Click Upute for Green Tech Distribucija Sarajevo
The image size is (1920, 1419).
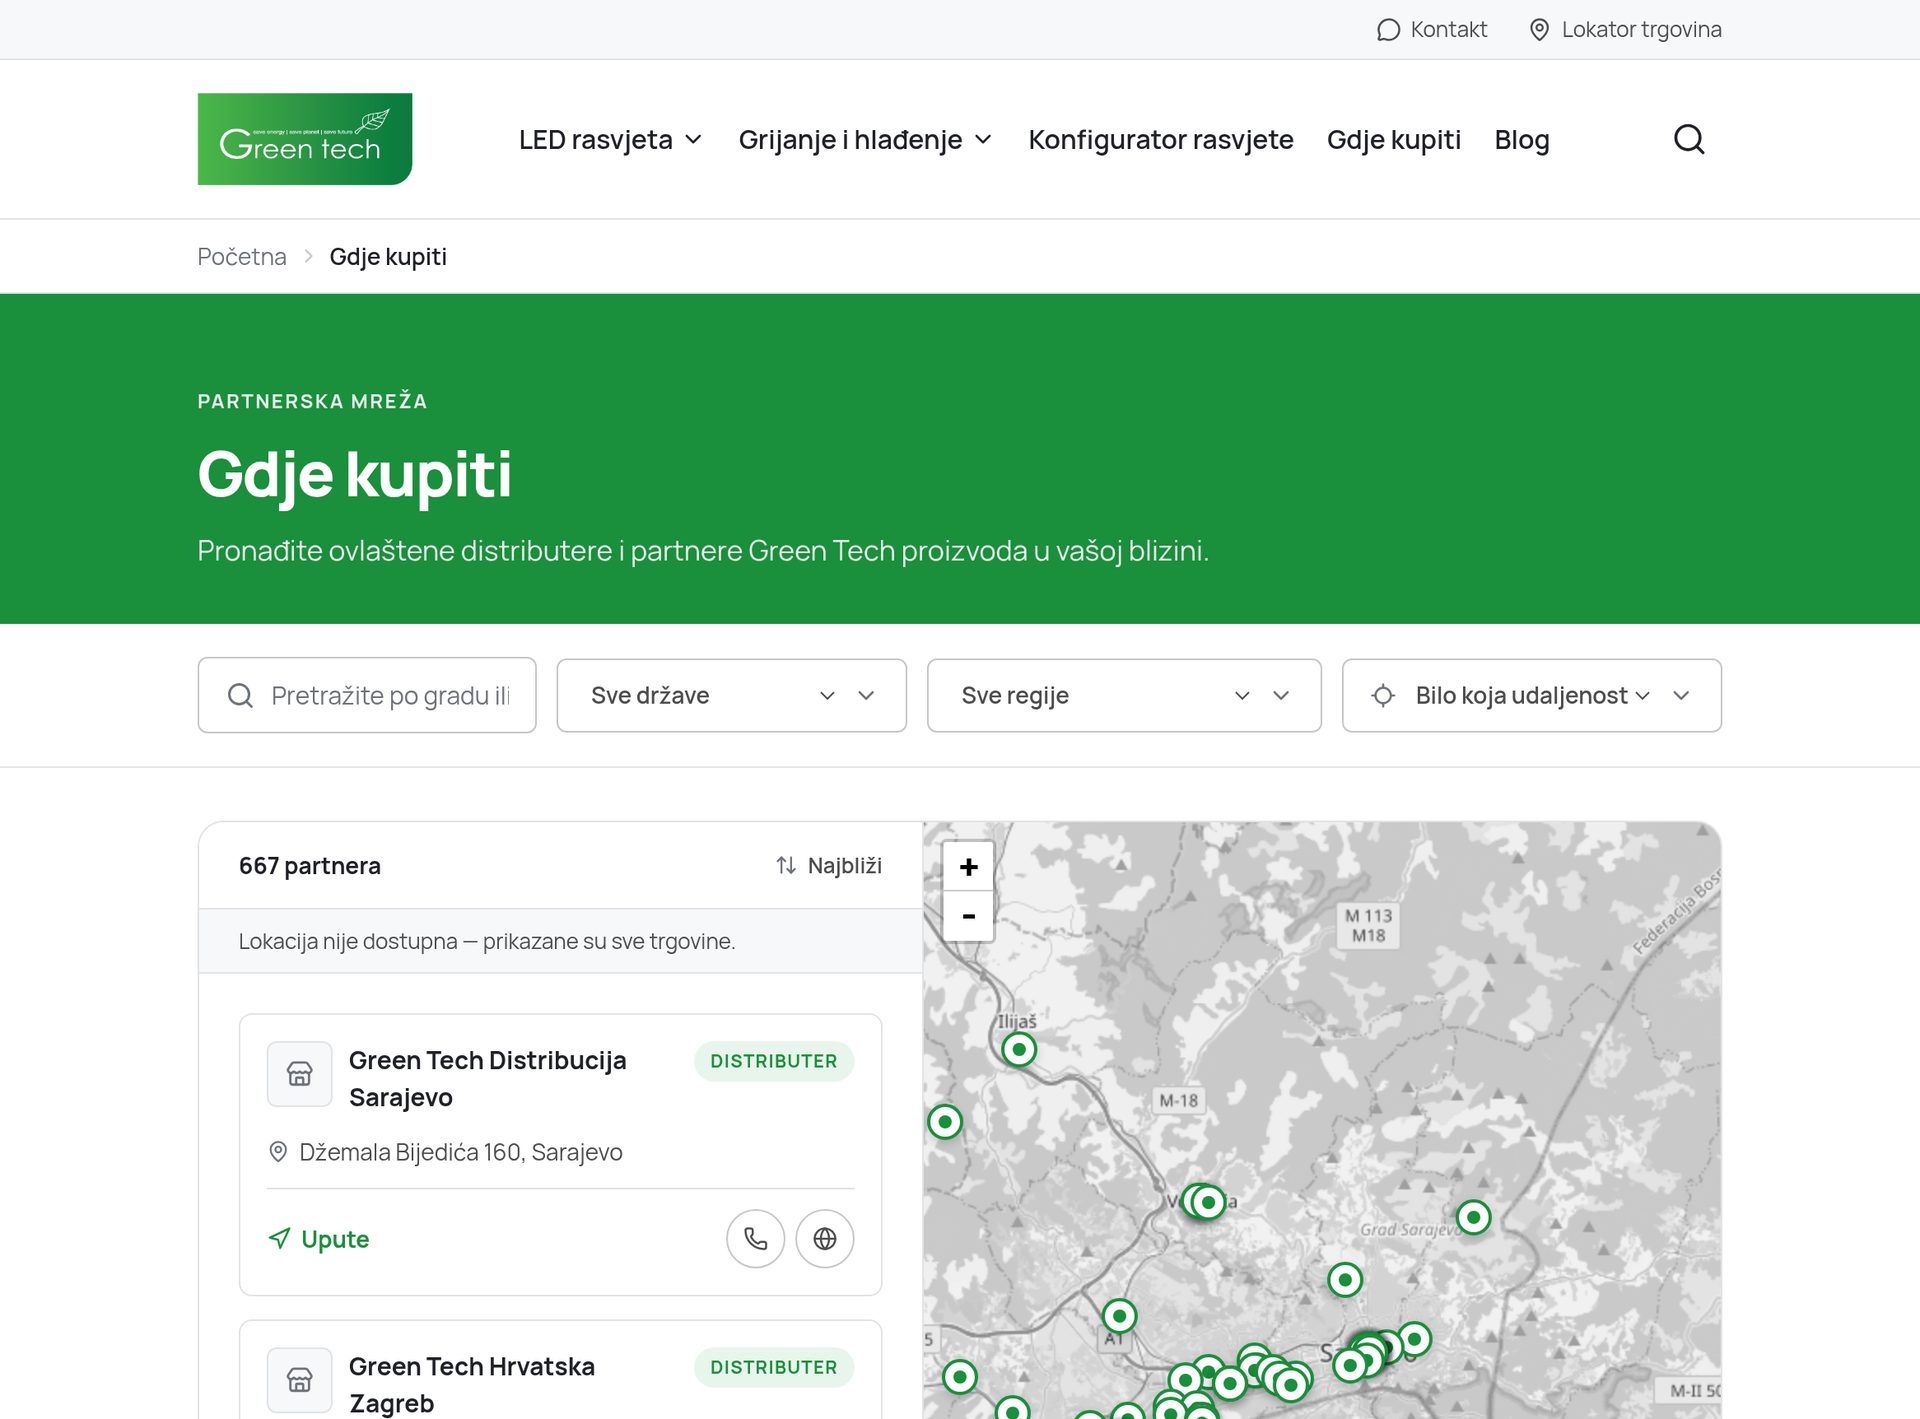(319, 1239)
